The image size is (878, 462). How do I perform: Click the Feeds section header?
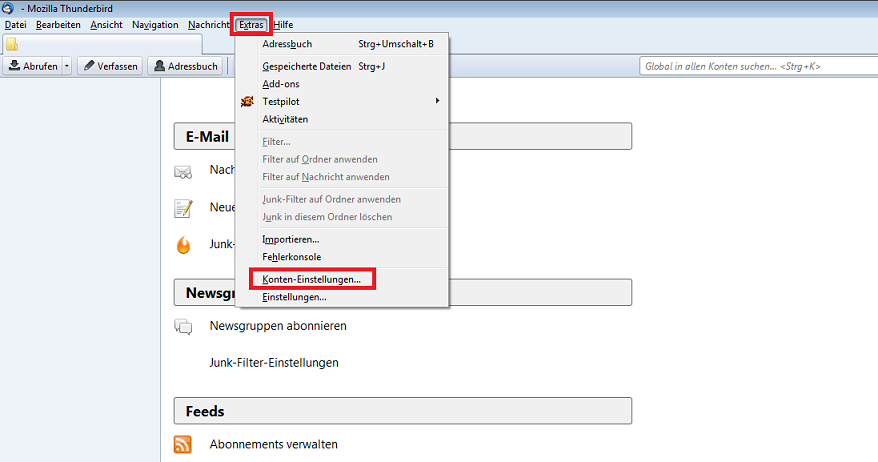click(x=403, y=411)
